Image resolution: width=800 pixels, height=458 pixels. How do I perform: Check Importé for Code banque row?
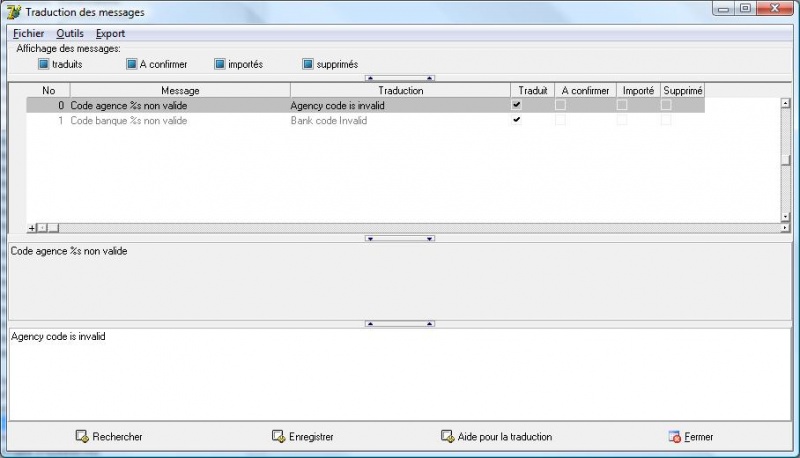[621, 120]
